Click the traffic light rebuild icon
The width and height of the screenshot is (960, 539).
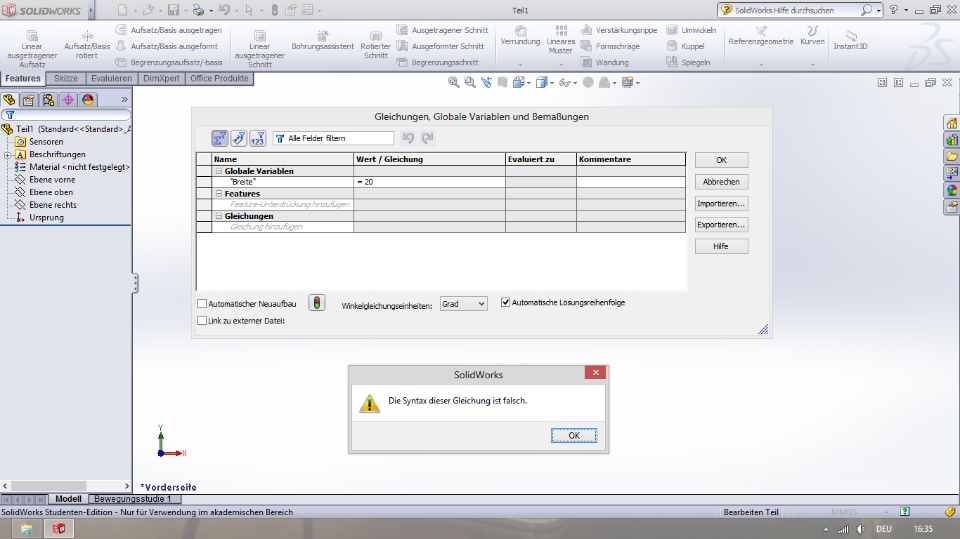pos(317,303)
